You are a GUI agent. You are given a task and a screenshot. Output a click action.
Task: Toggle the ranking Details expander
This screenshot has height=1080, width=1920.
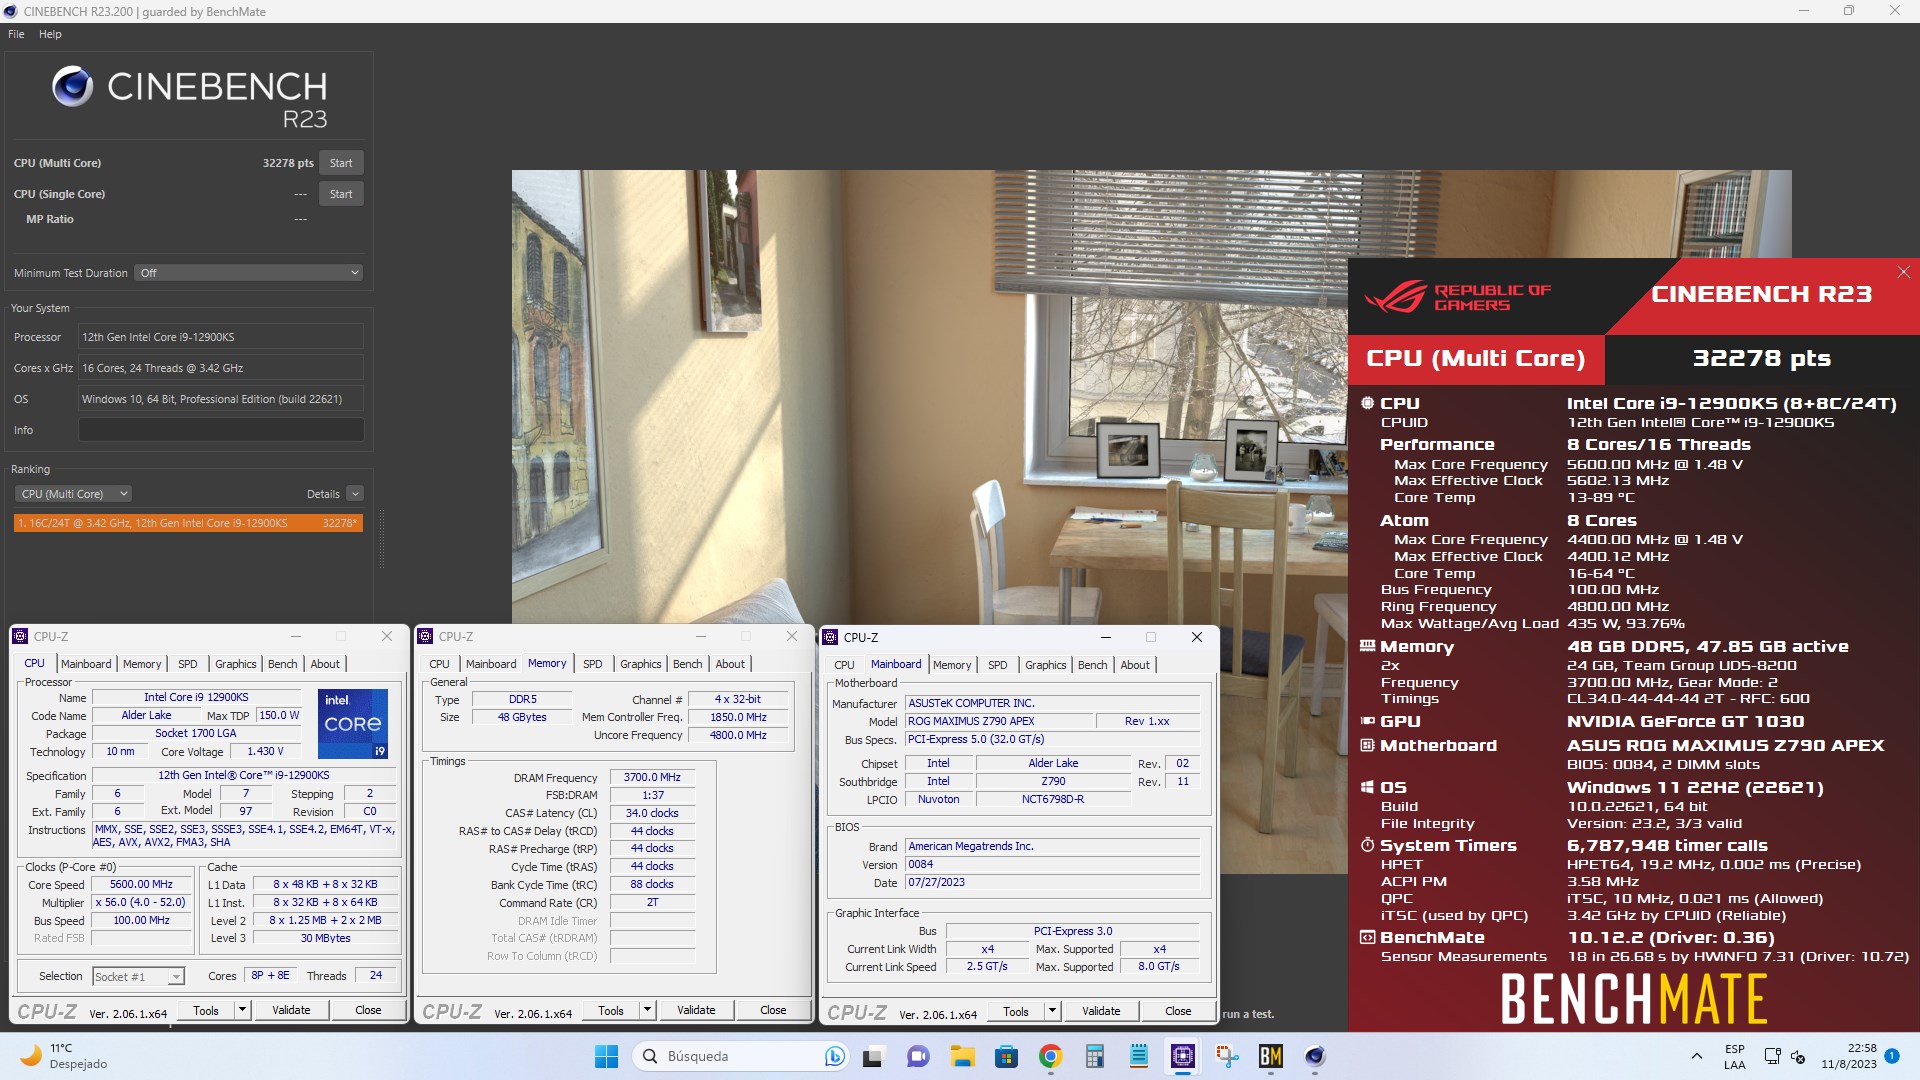[355, 494]
